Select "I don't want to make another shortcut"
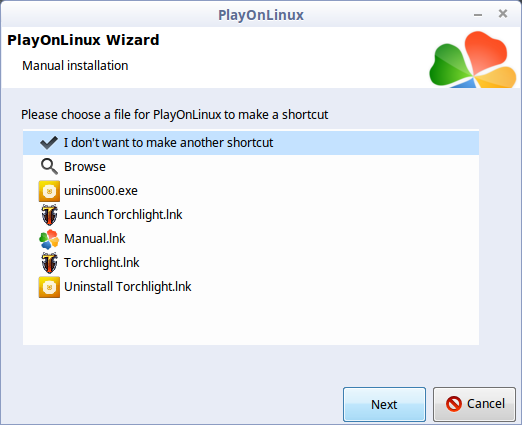522x425 pixels. pyautogui.click(x=251, y=143)
